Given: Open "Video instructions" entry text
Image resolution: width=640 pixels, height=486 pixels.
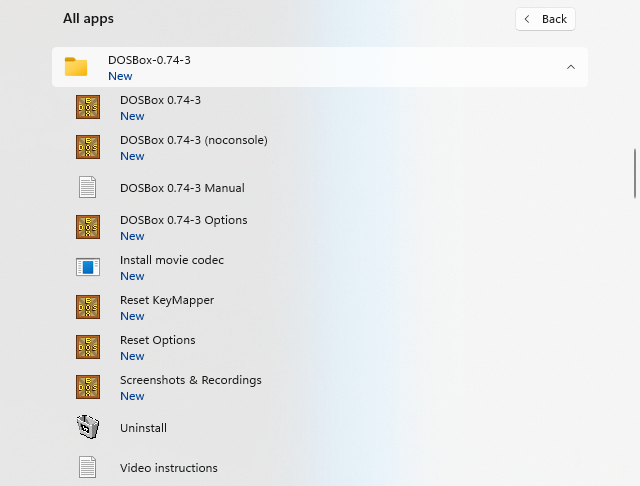Looking at the screenshot, I should (x=169, y=468).
